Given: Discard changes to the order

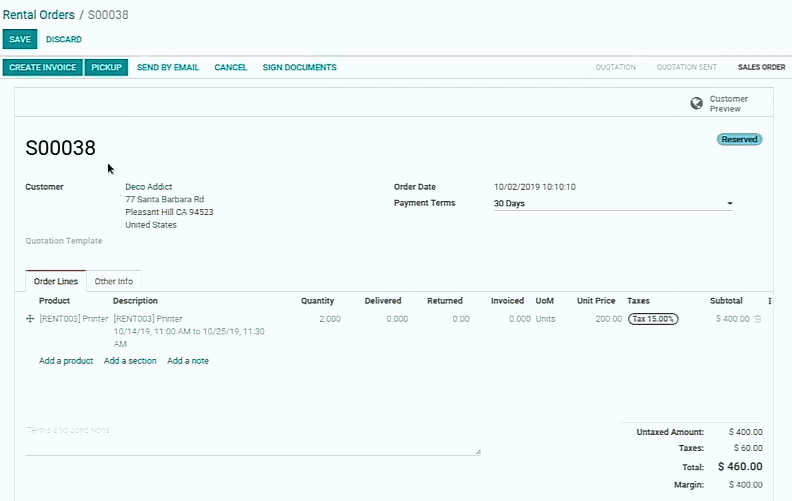Looking at the screenshot, I should click(x=64, y=39).
